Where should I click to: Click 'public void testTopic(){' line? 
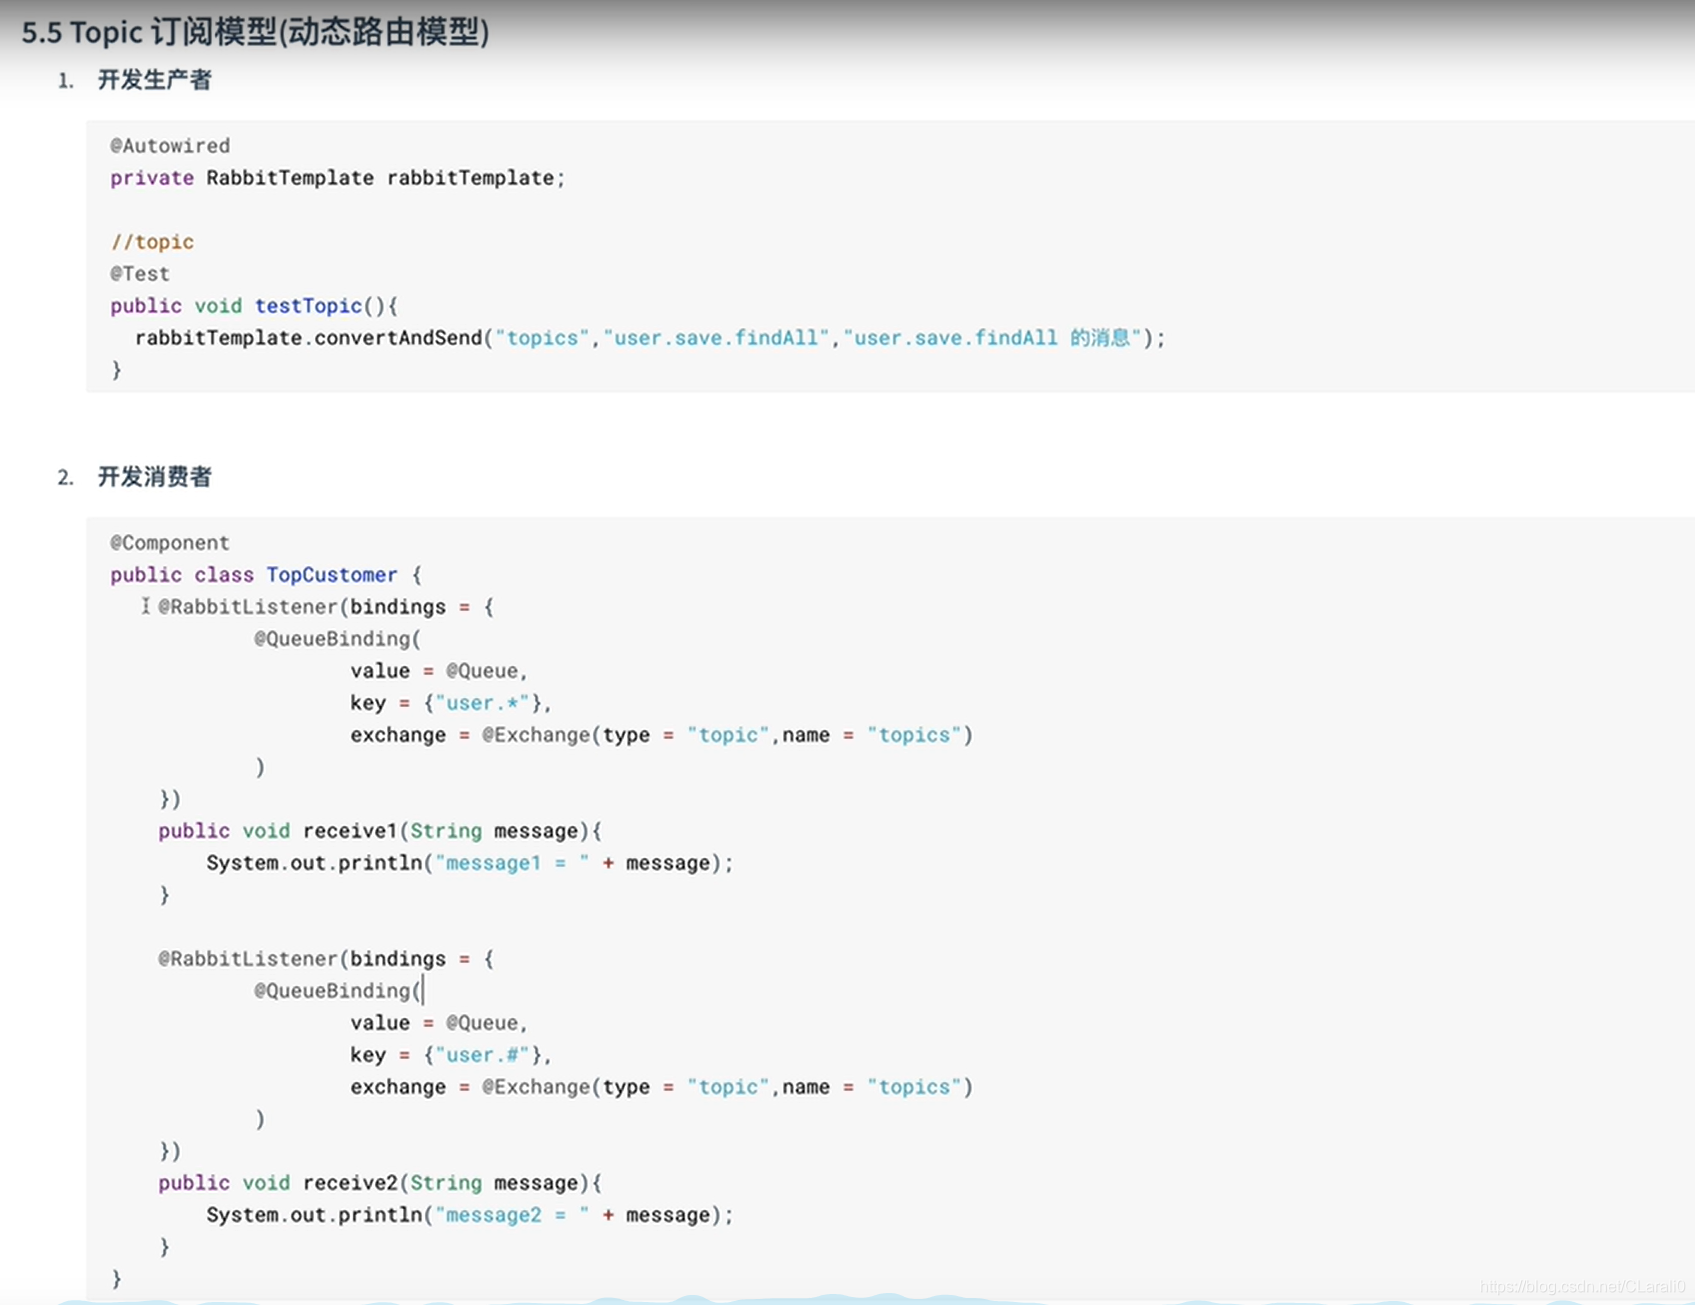pos(254,306)
